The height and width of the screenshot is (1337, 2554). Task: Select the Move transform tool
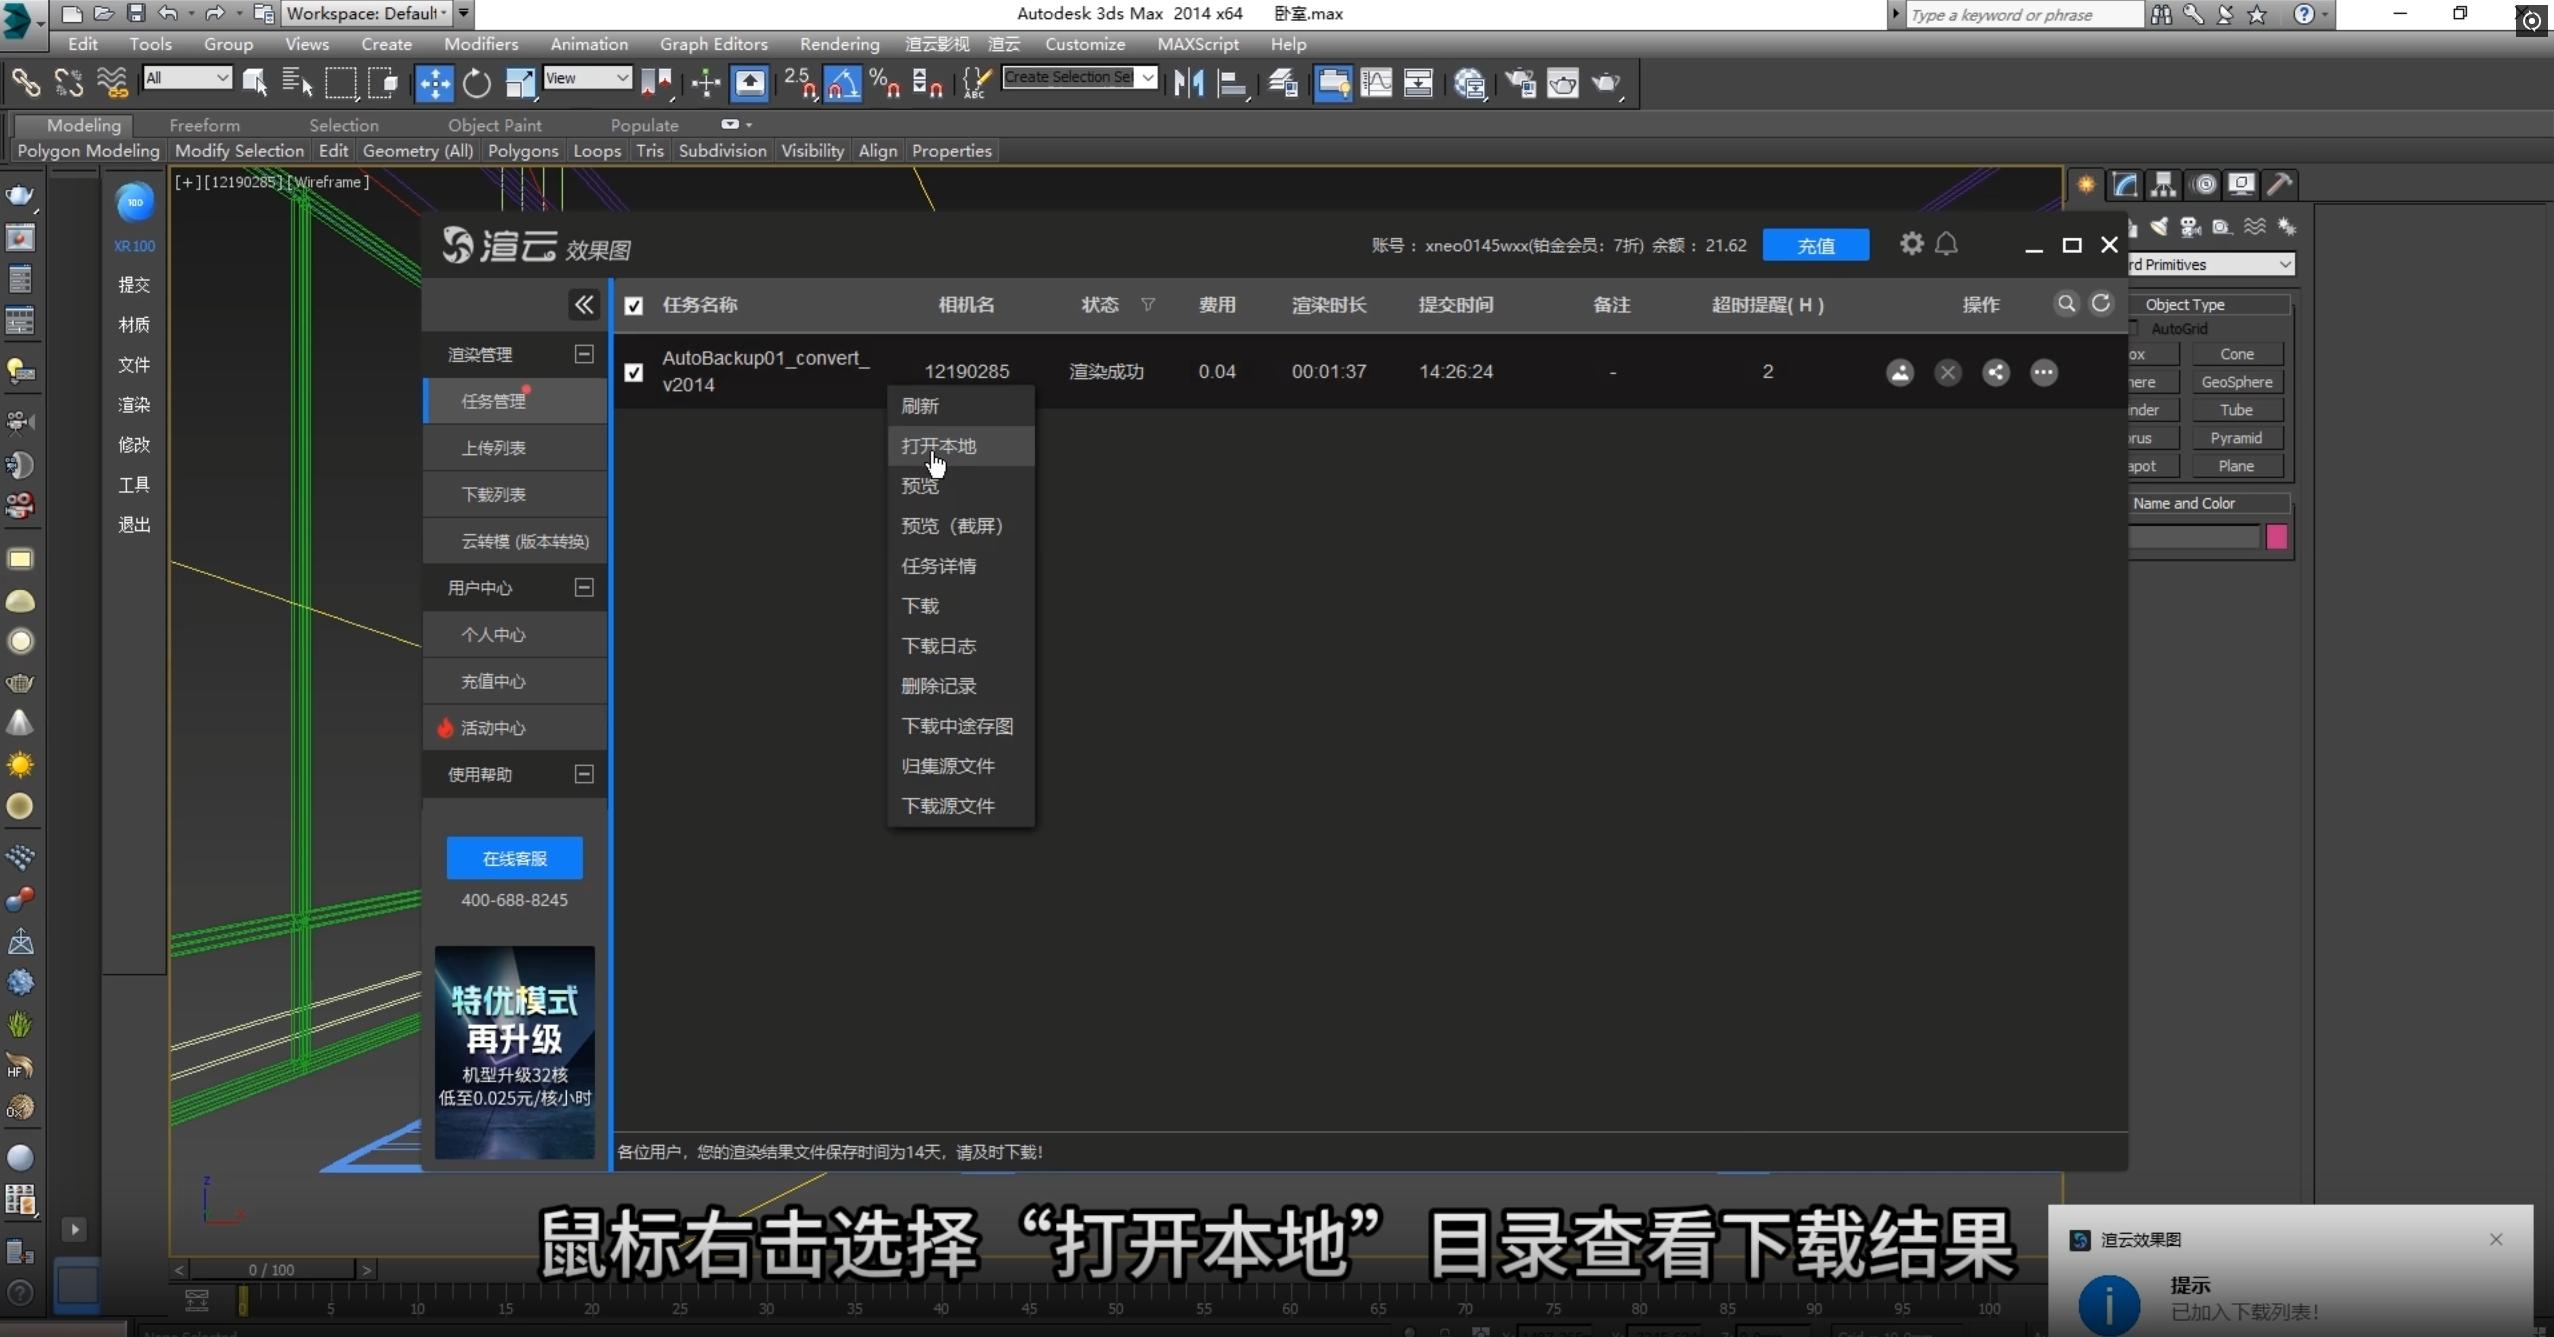pos(434,83)
